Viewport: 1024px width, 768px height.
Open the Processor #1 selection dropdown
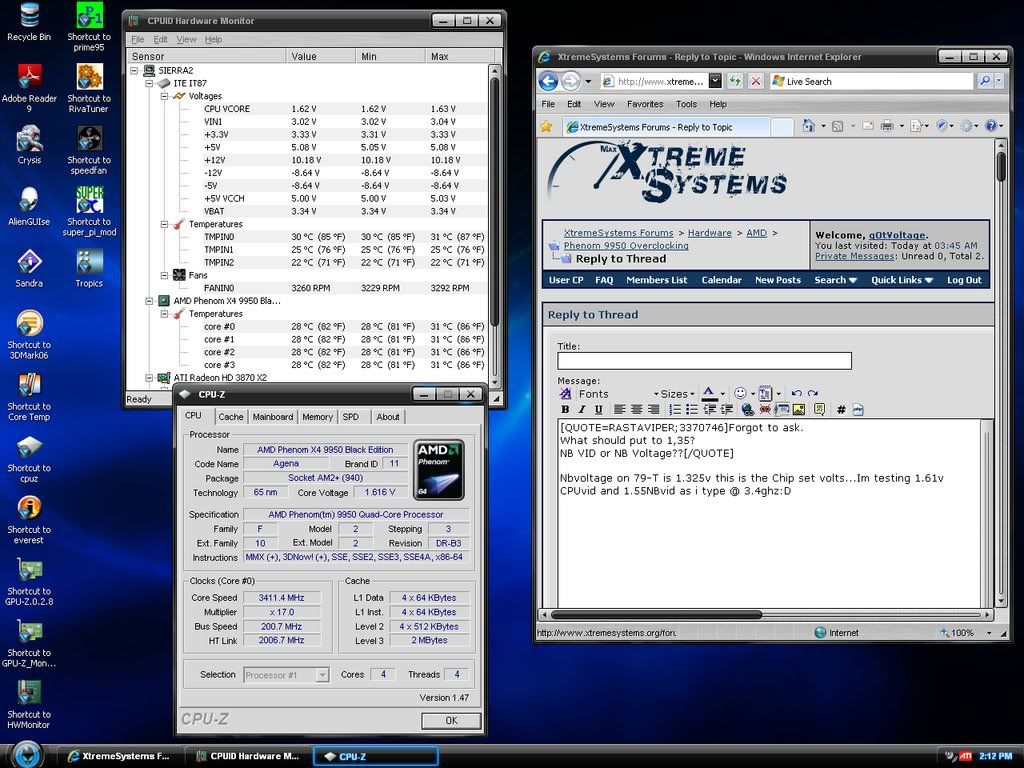(x=322, y=675)
